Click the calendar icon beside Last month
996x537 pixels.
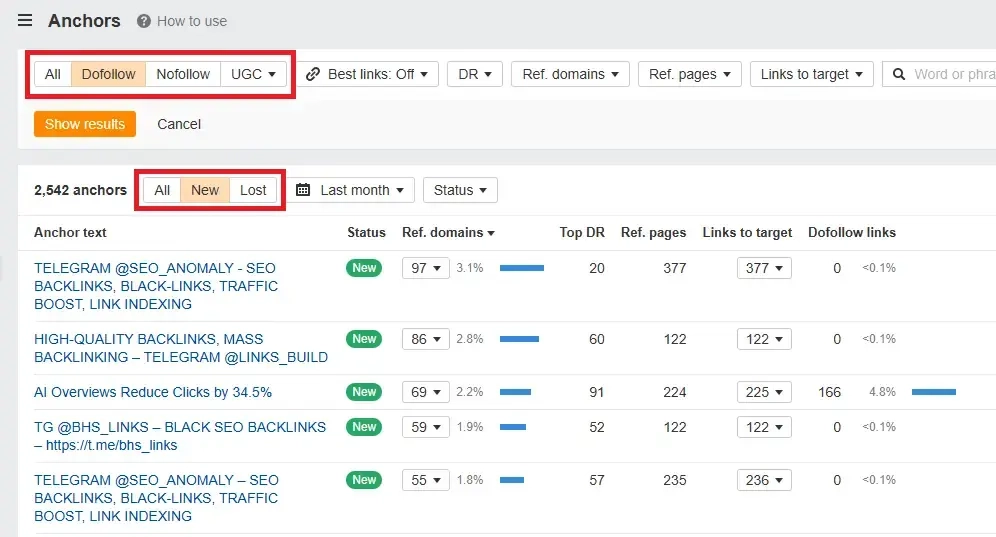point(303,190)
